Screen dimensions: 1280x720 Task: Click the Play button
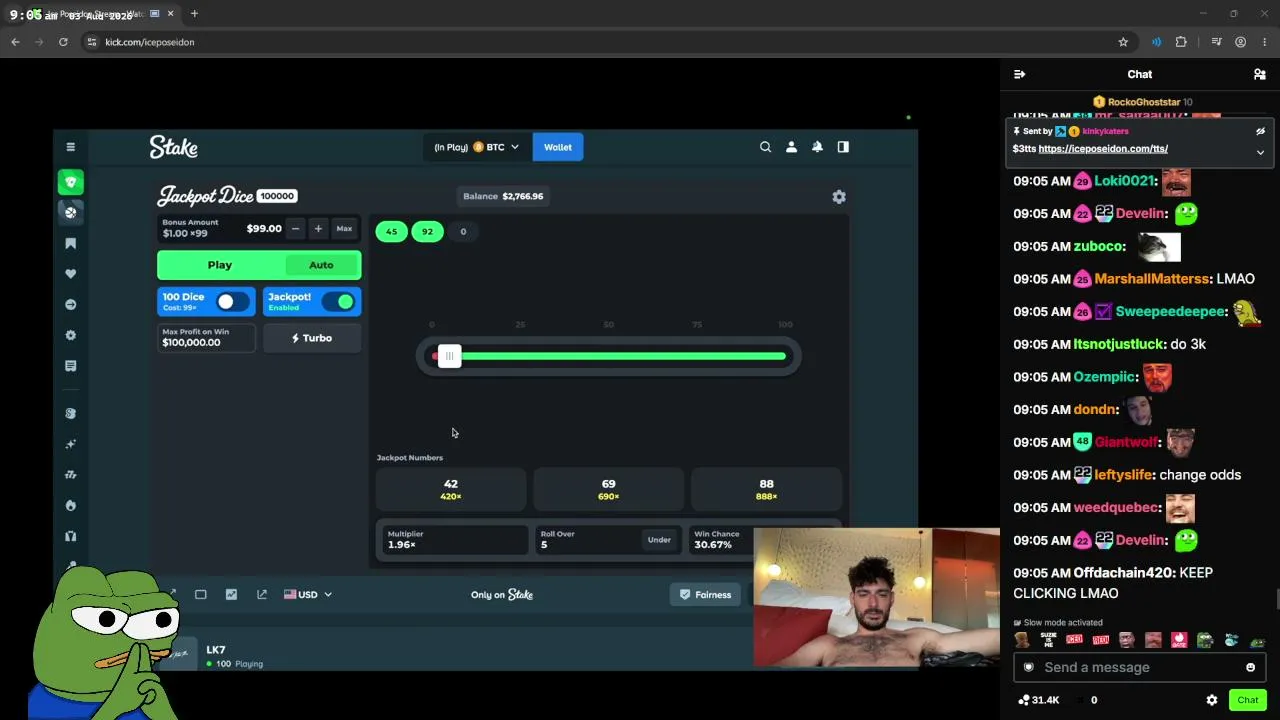pos(220,265)
